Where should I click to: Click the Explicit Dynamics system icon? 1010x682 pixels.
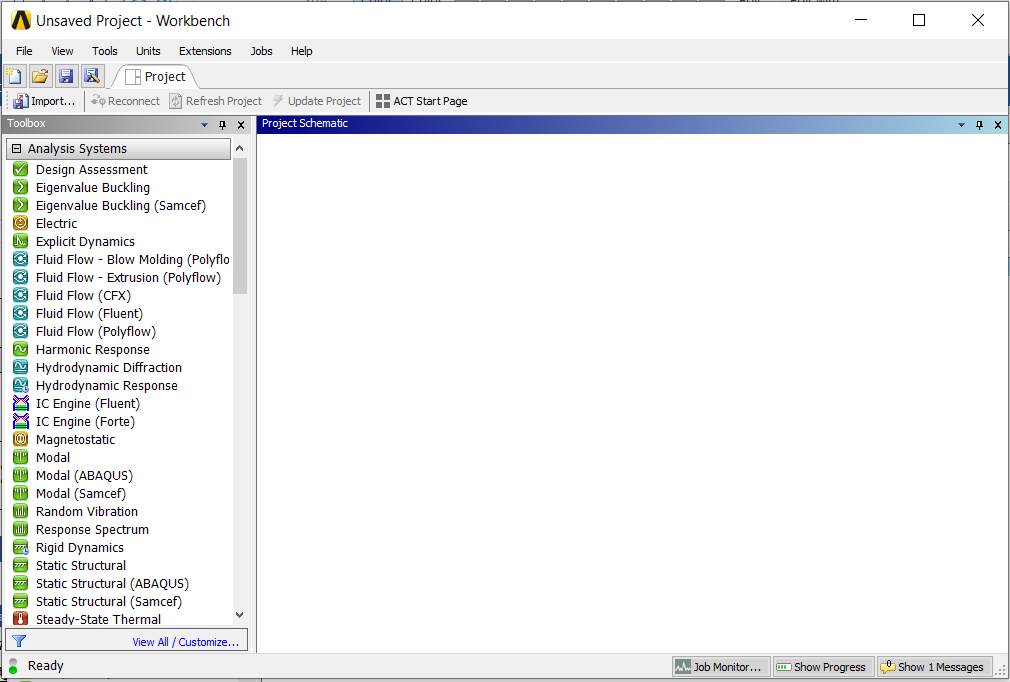coord(21,242)
